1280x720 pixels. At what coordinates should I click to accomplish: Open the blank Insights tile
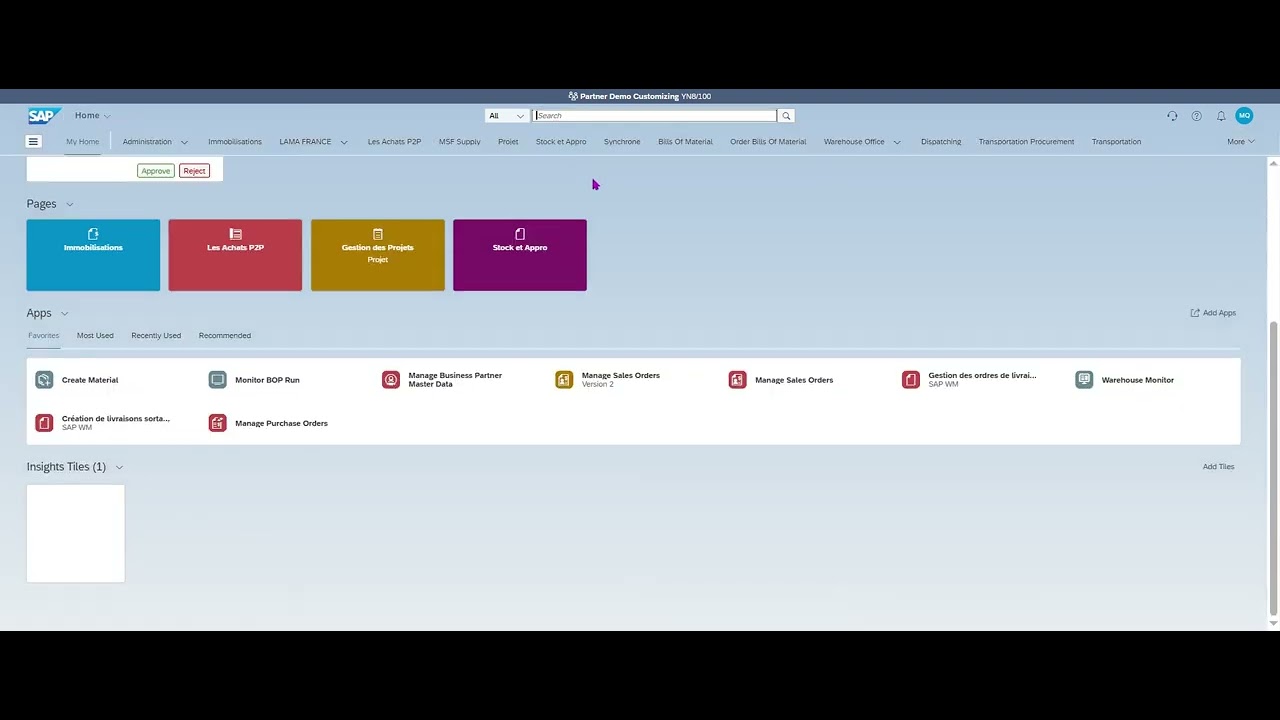[x=76, y=533]
